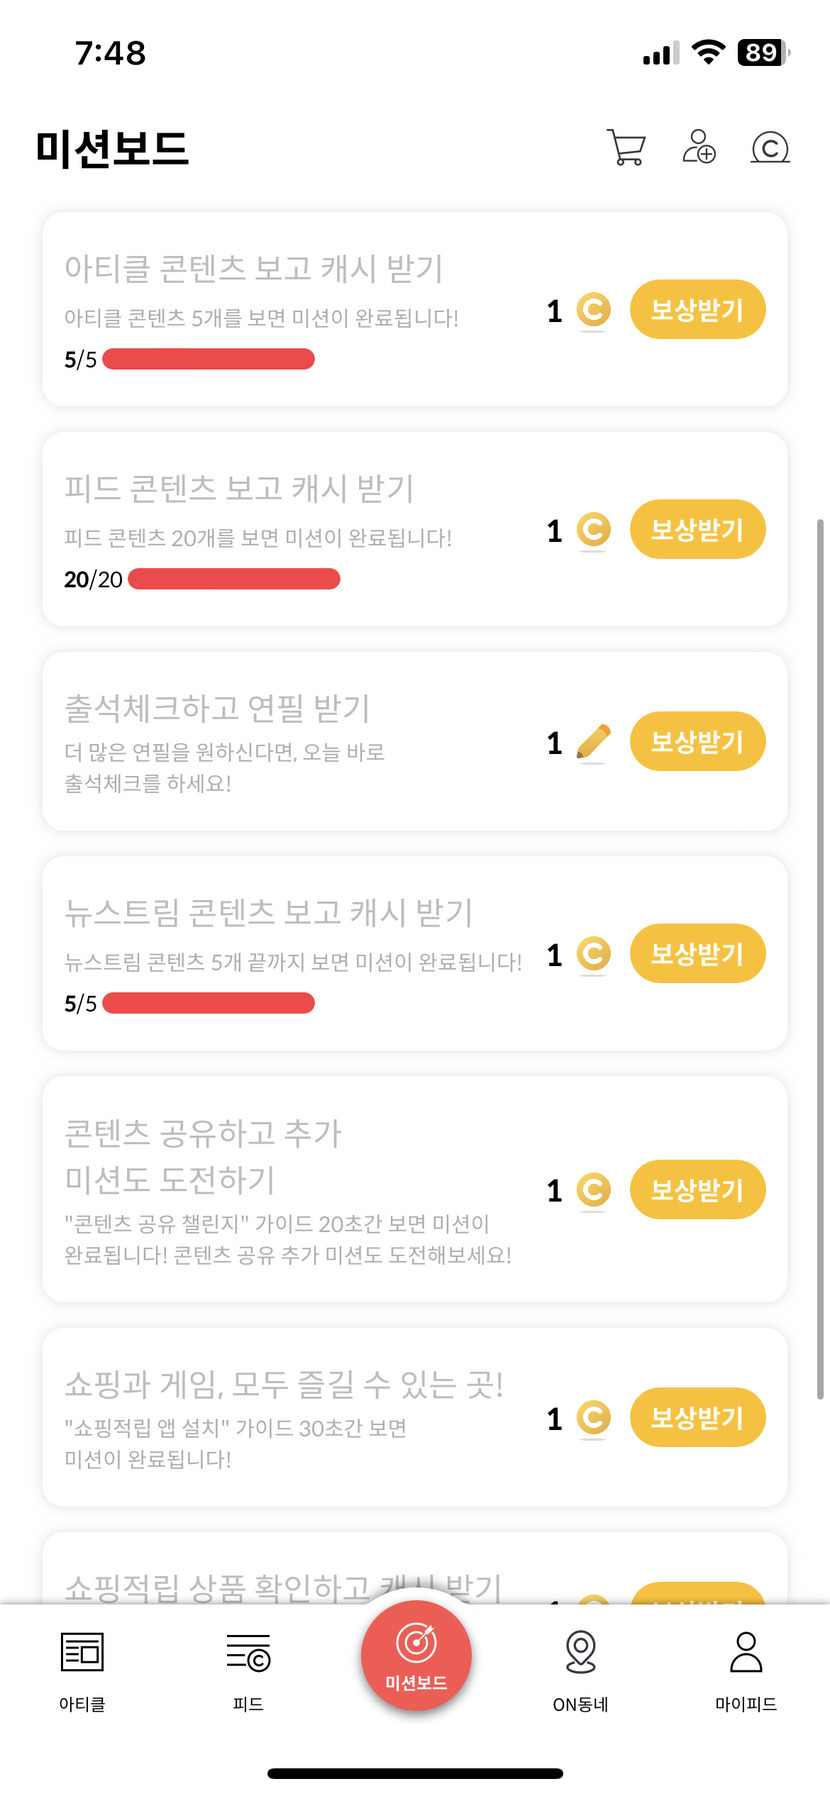Claim reward for 콘텐츠 공유 challenge mission
Image resolution: width=830 pixels, height=1796 pixels.
[x=697, y=1190]
